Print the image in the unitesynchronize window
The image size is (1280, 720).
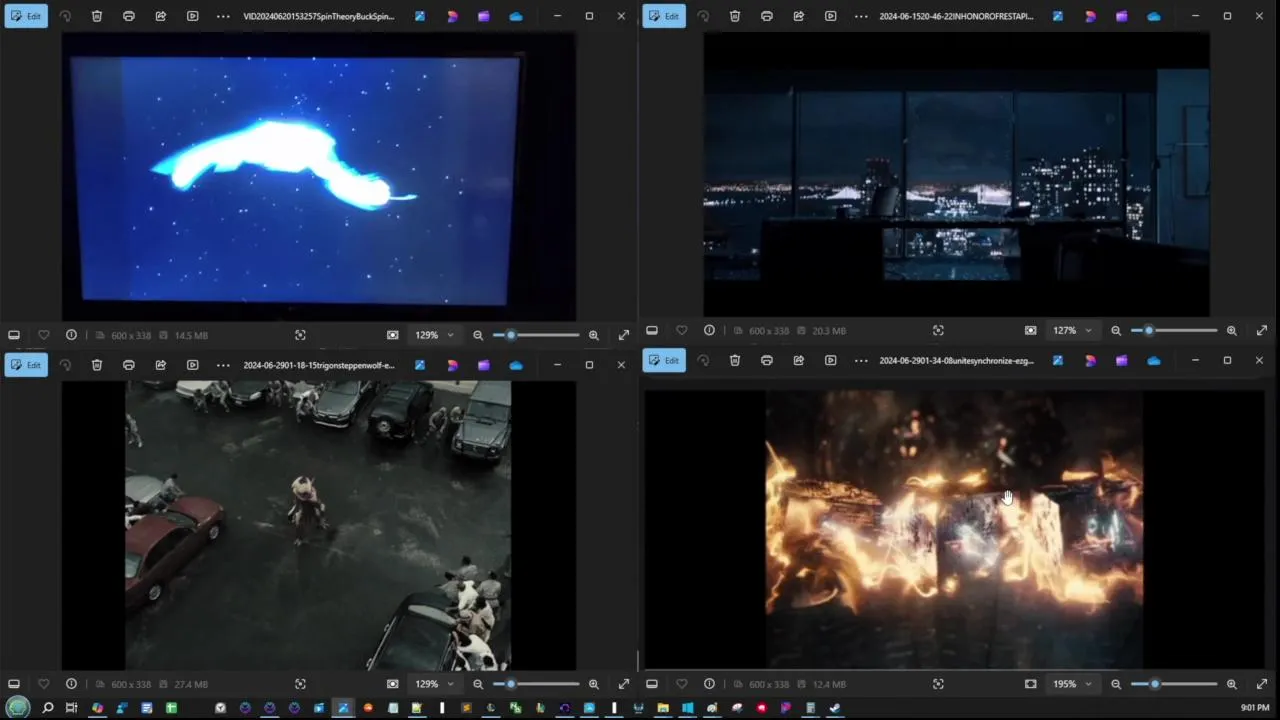[x=767, y=360]
